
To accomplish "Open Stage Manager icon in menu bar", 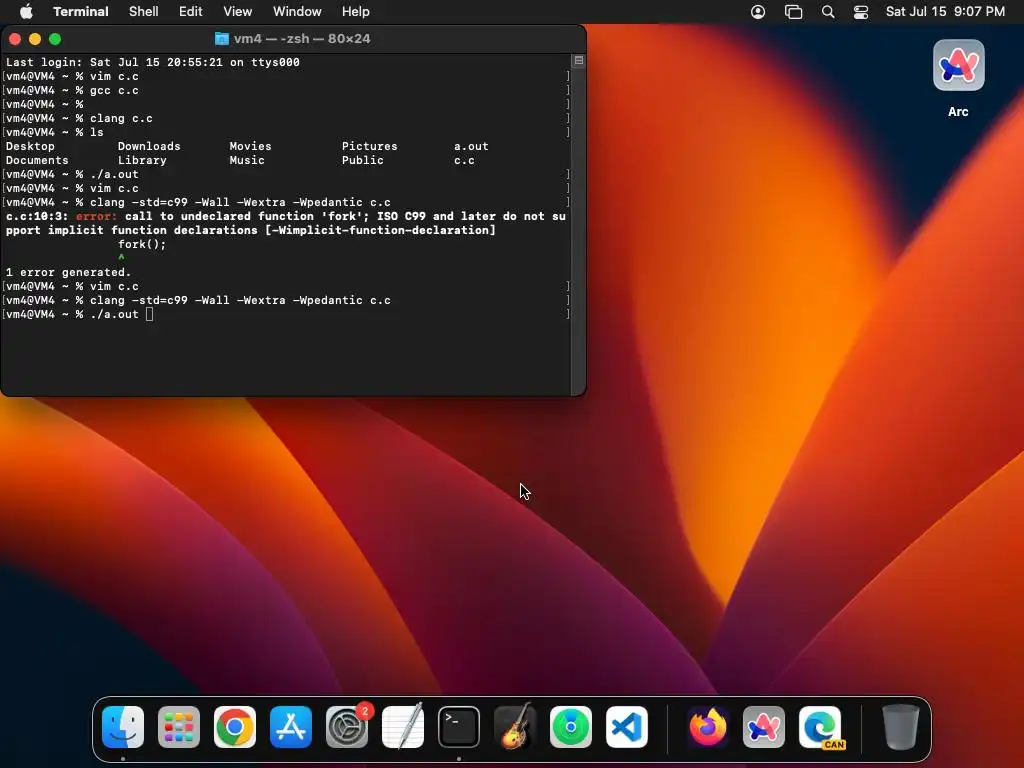I will (793, 12).
